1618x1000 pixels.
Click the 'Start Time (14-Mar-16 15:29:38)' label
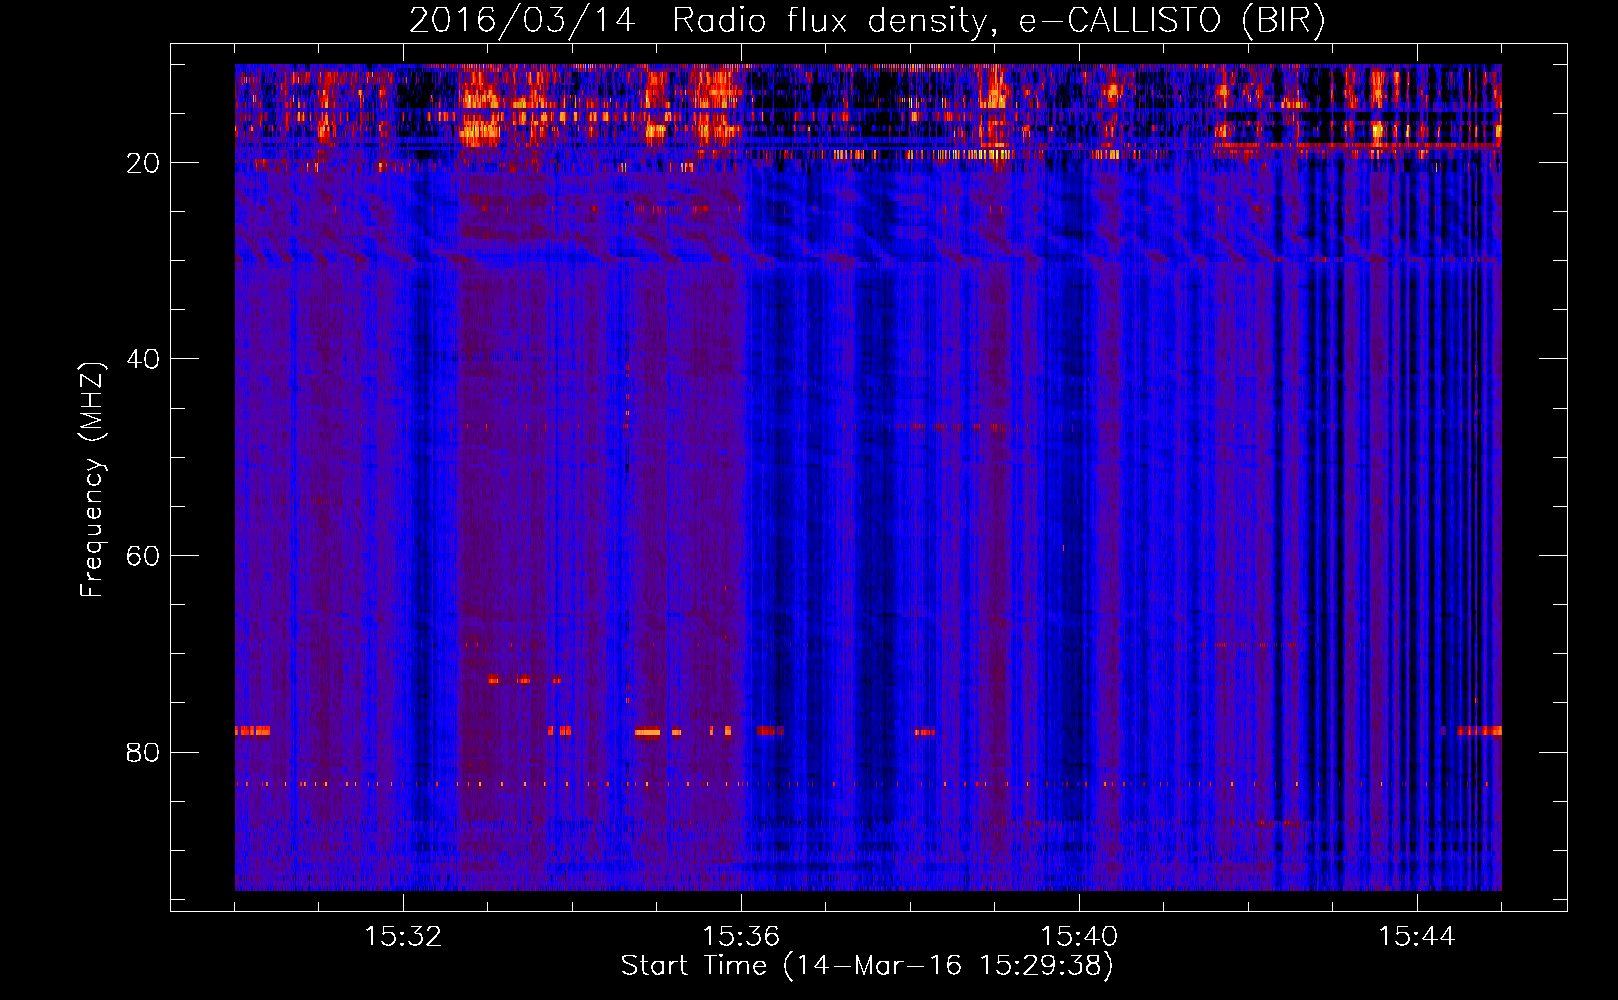(867, 966)
